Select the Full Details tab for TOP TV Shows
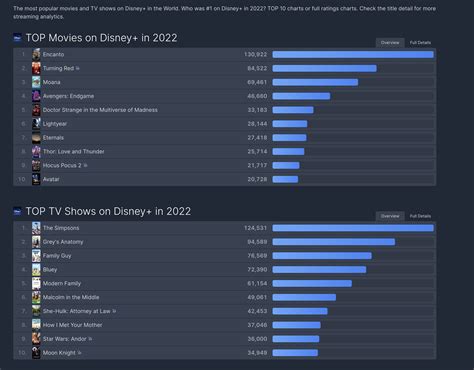 (420, 216)
